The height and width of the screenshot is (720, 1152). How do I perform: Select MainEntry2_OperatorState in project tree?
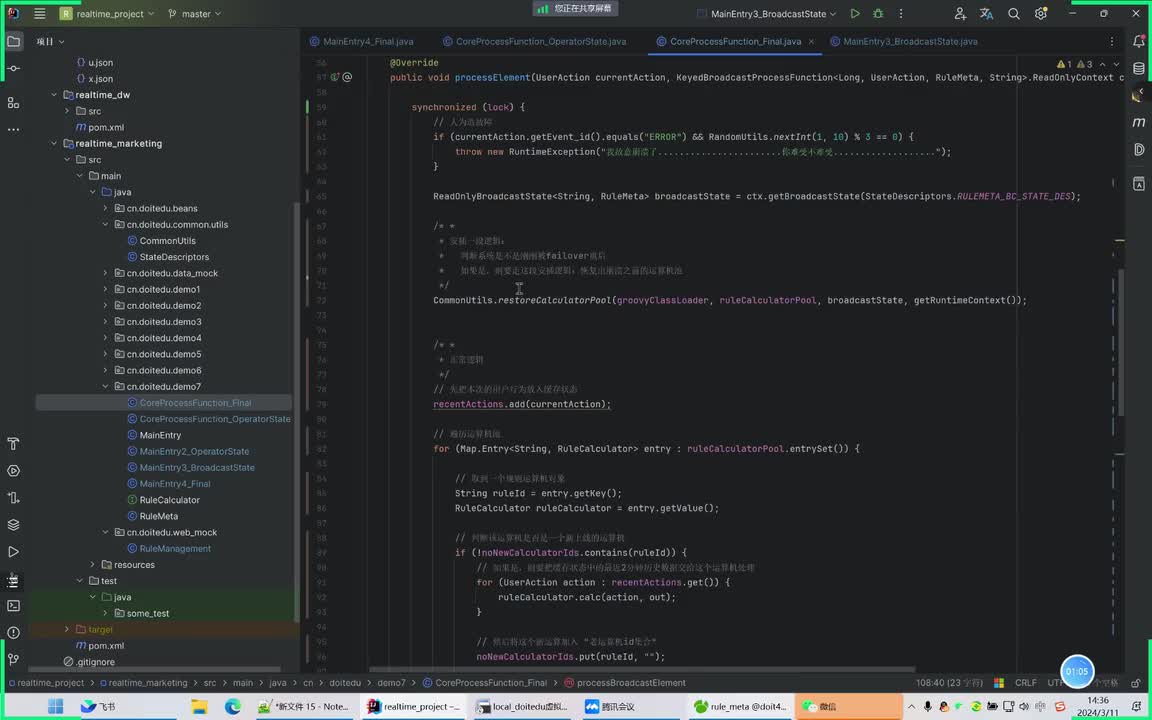(x=194, y=451)
